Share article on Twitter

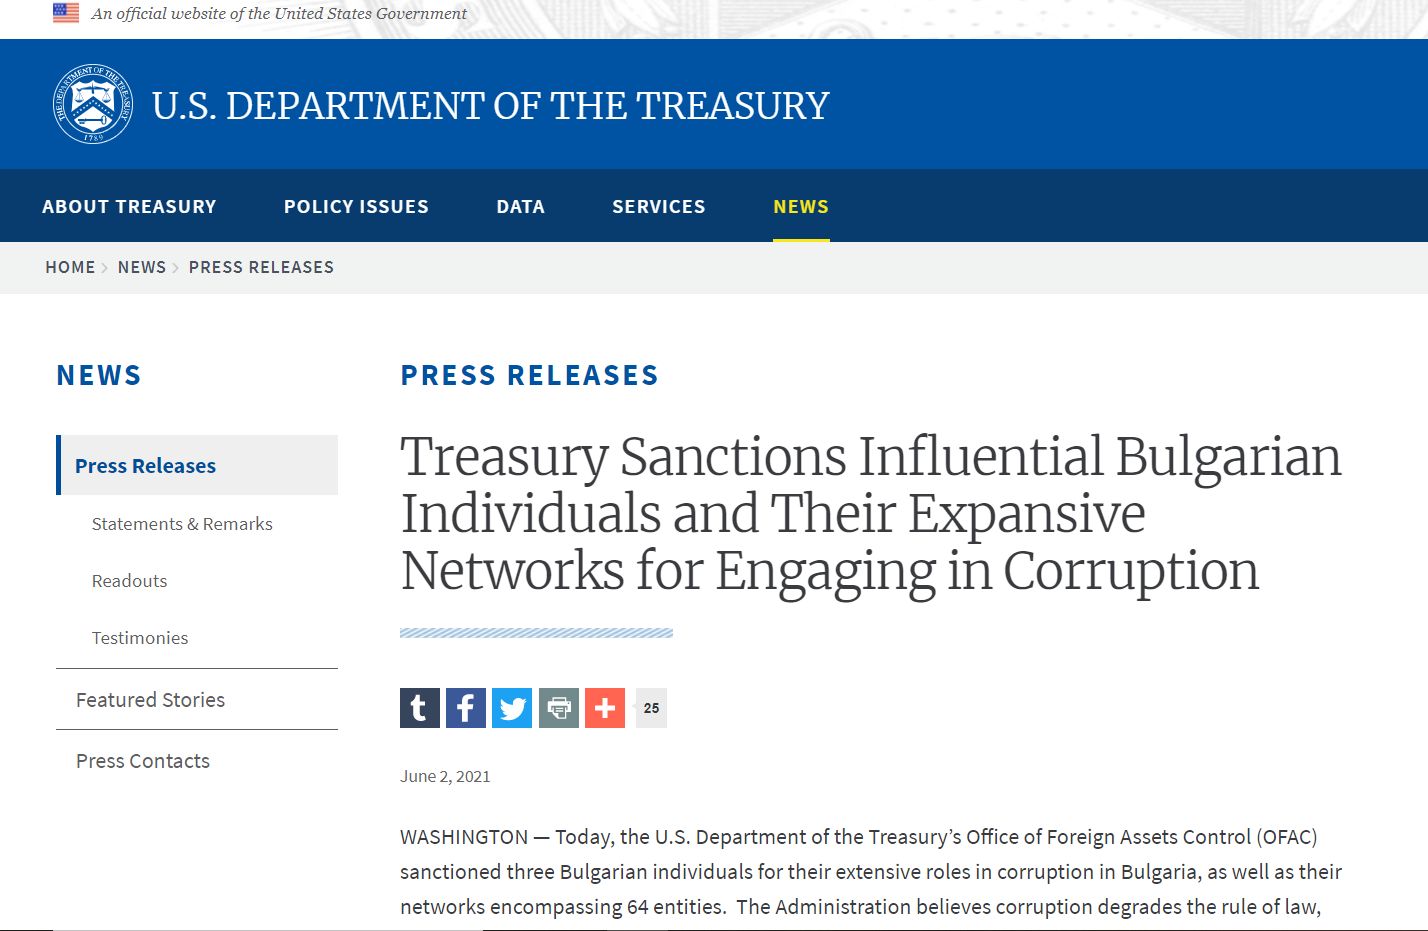point(512,708)
